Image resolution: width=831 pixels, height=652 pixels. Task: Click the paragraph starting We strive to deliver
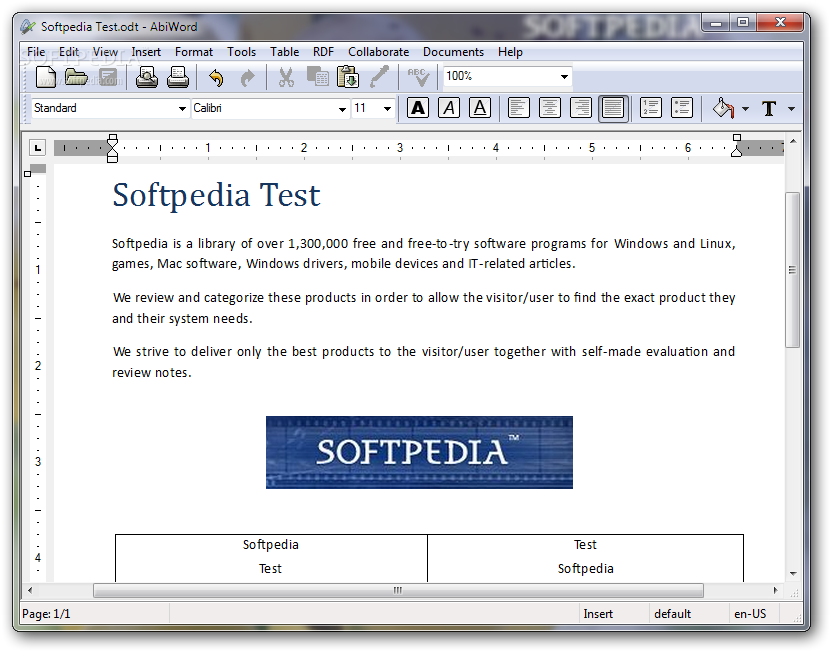[423, 362]
